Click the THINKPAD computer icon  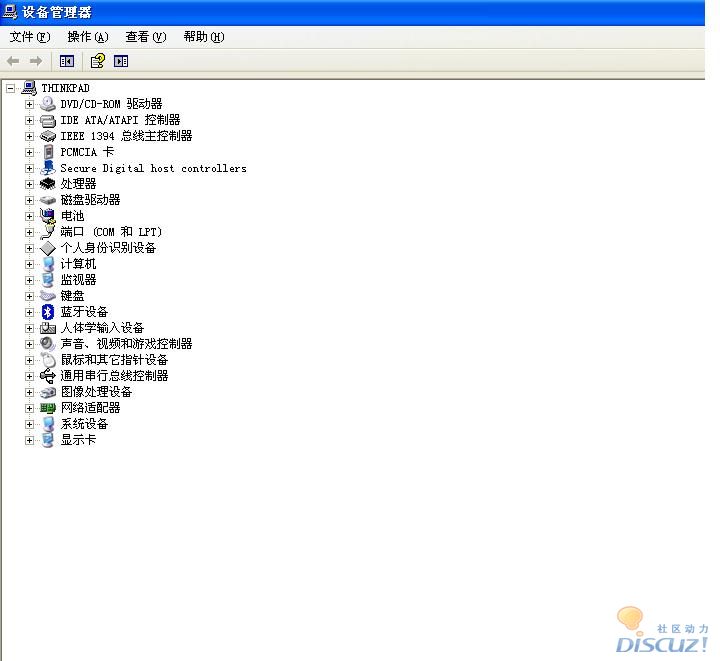29,88
